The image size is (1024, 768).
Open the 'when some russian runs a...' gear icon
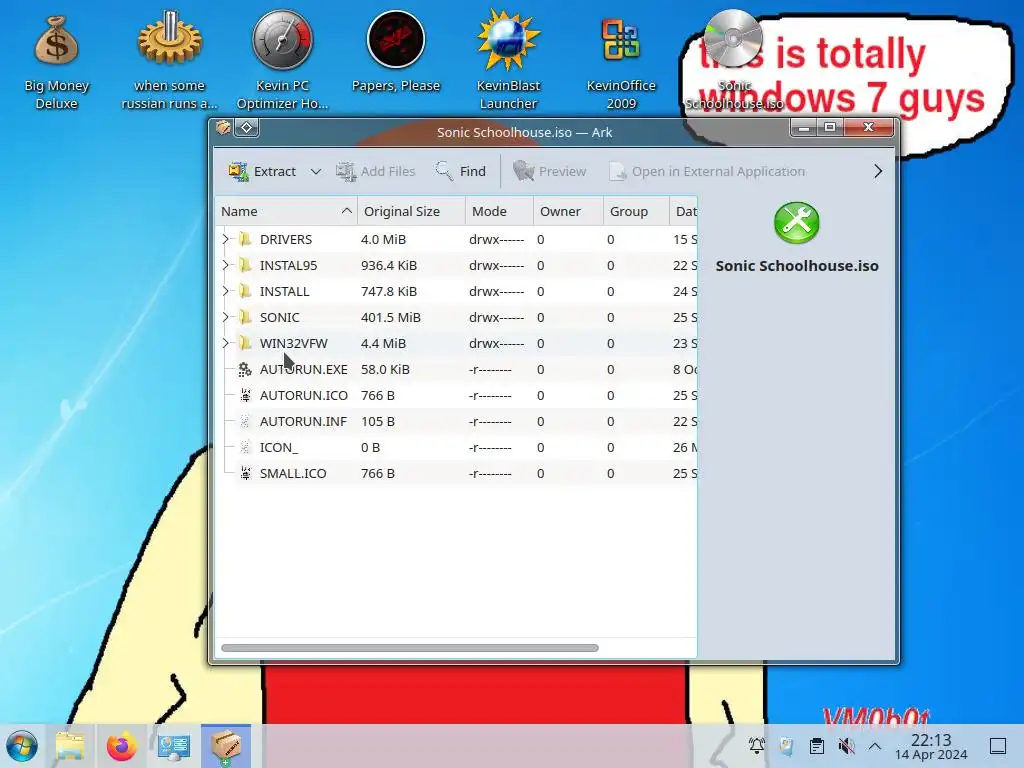(169, 60)
